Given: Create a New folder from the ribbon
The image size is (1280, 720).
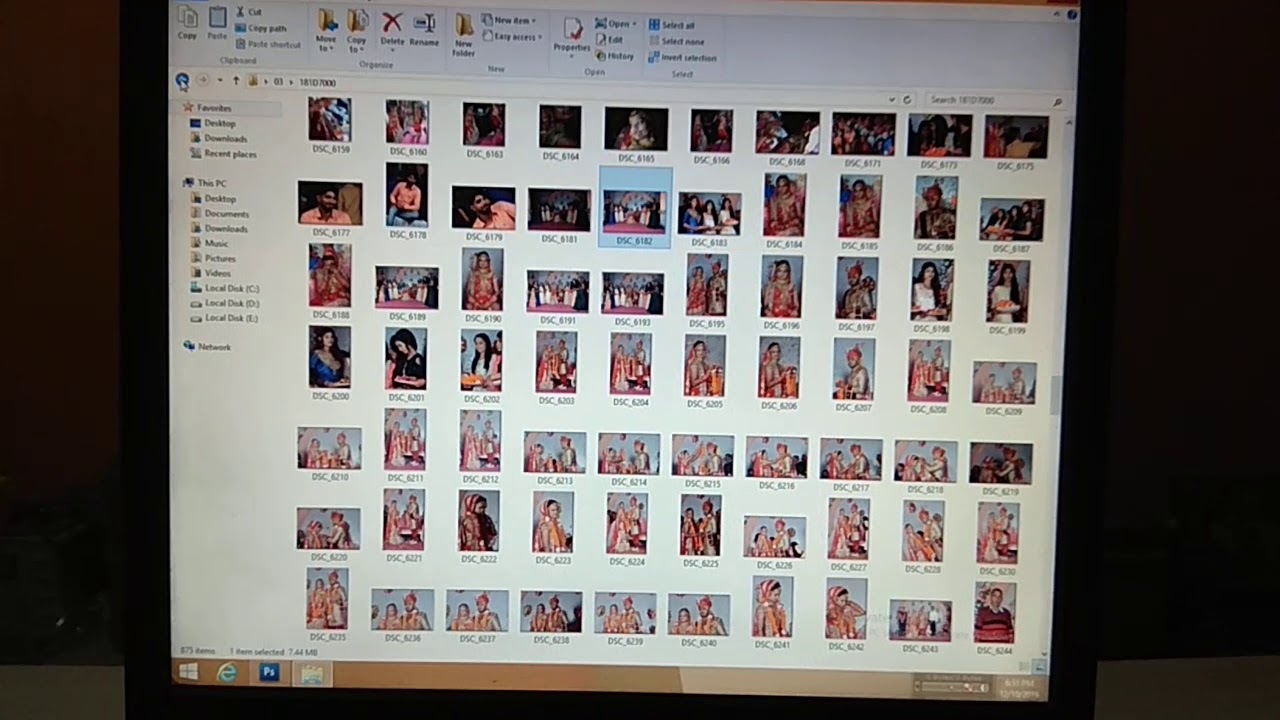Looking at the screenshot, I should click(x=464, y=33).
